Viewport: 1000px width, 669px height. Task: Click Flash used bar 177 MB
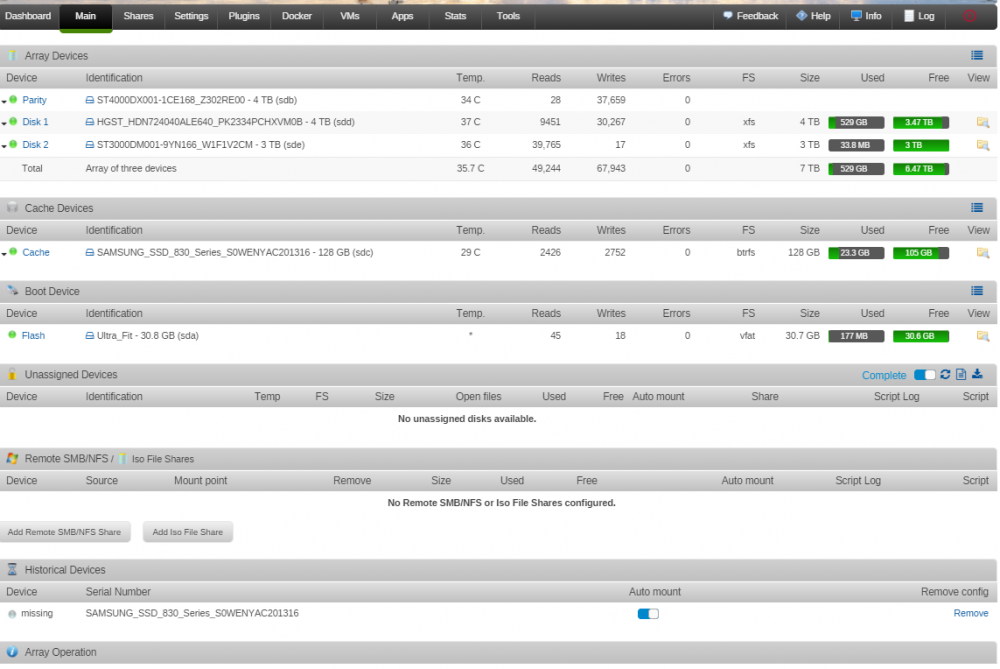(856, 336)
